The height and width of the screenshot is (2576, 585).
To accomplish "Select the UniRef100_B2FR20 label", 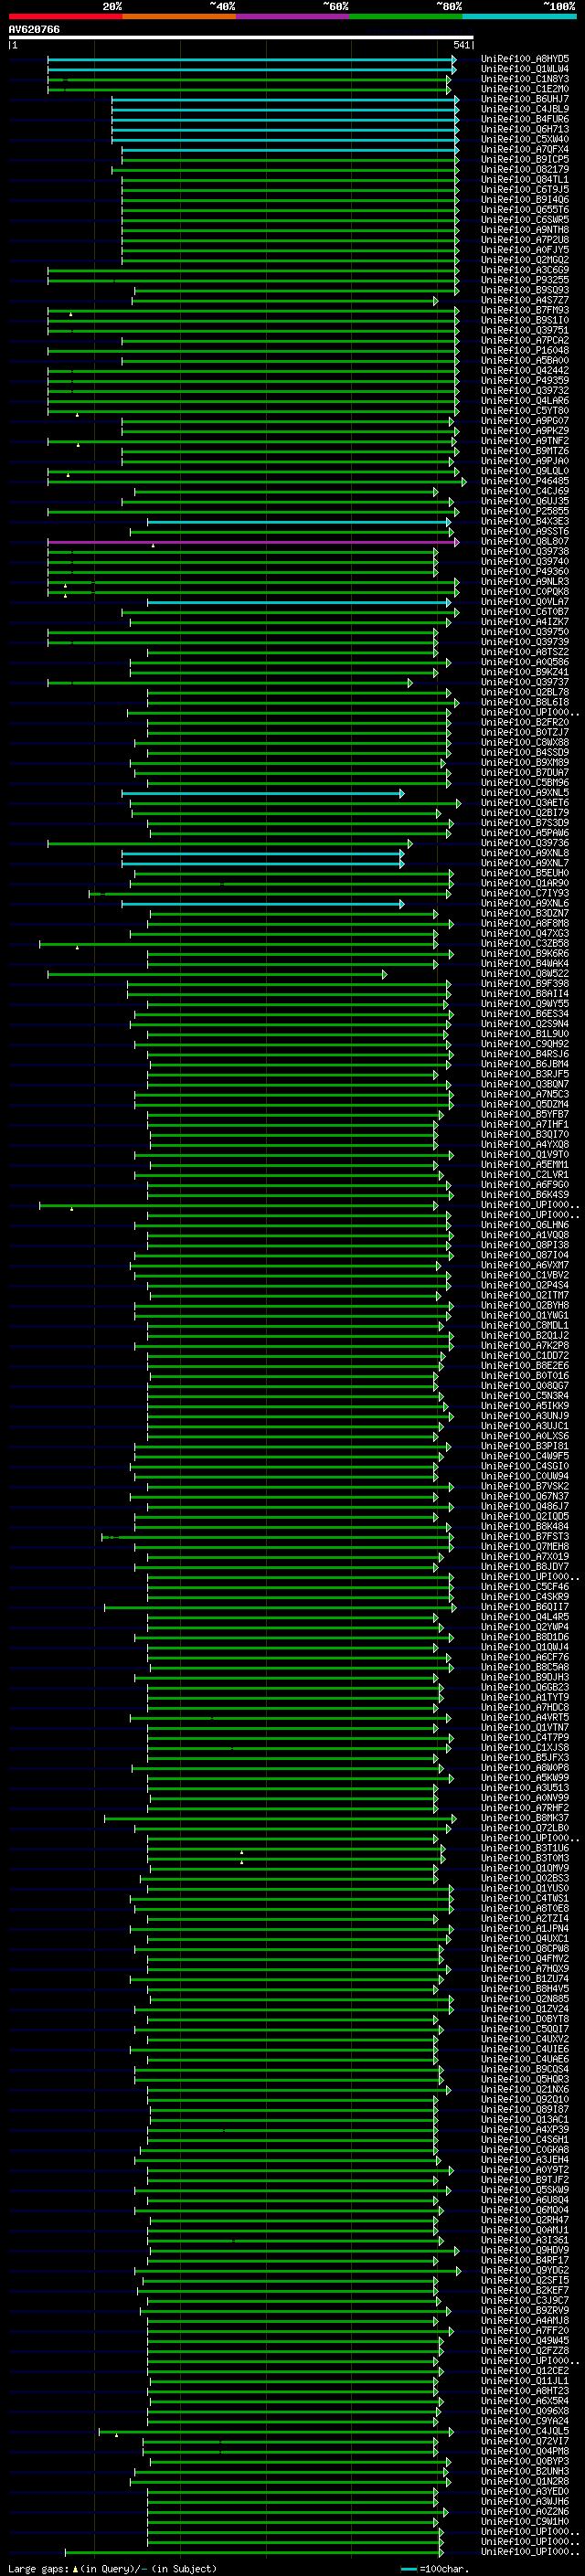I will pyautogui.click(x=525, y=723).
